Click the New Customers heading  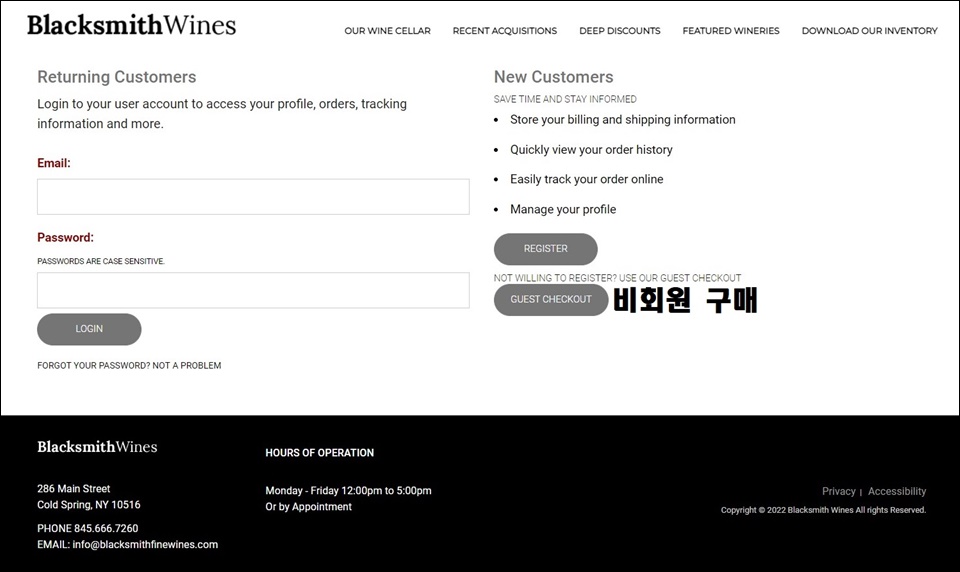coord(553,77)
